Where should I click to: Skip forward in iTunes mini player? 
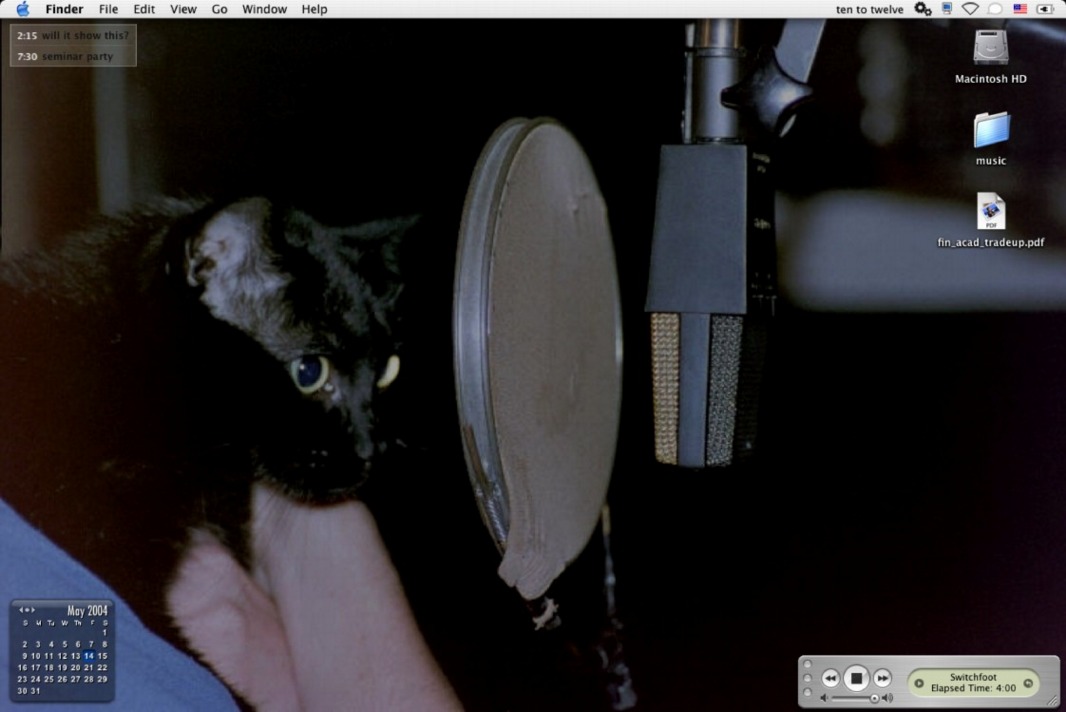882,678
